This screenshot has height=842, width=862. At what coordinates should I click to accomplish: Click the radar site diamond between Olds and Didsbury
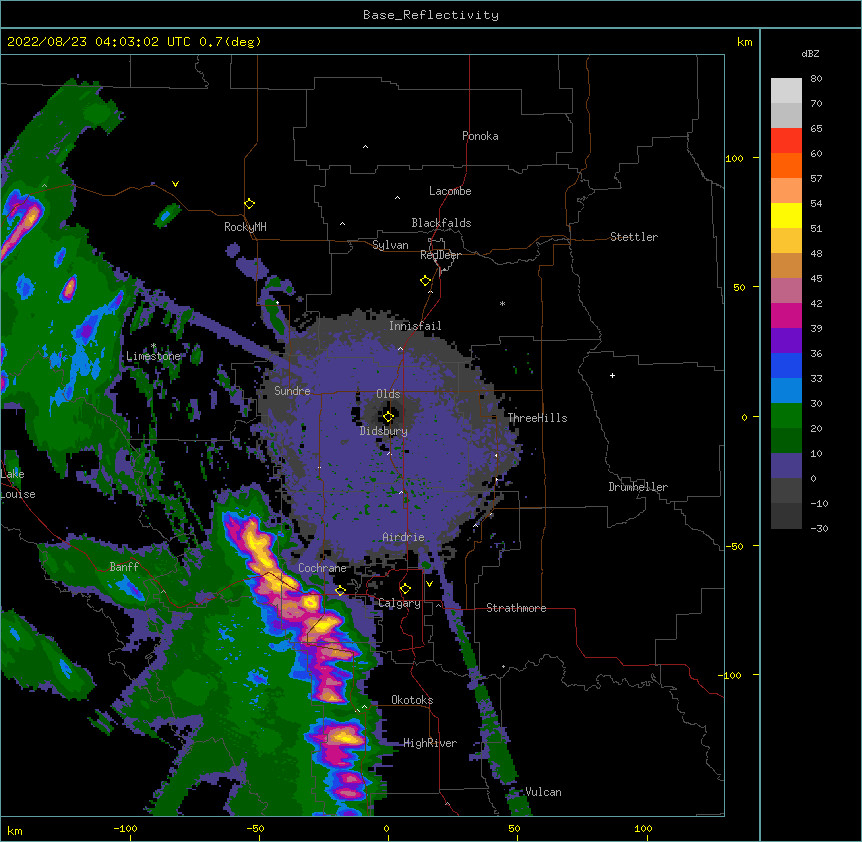[388, 416]
